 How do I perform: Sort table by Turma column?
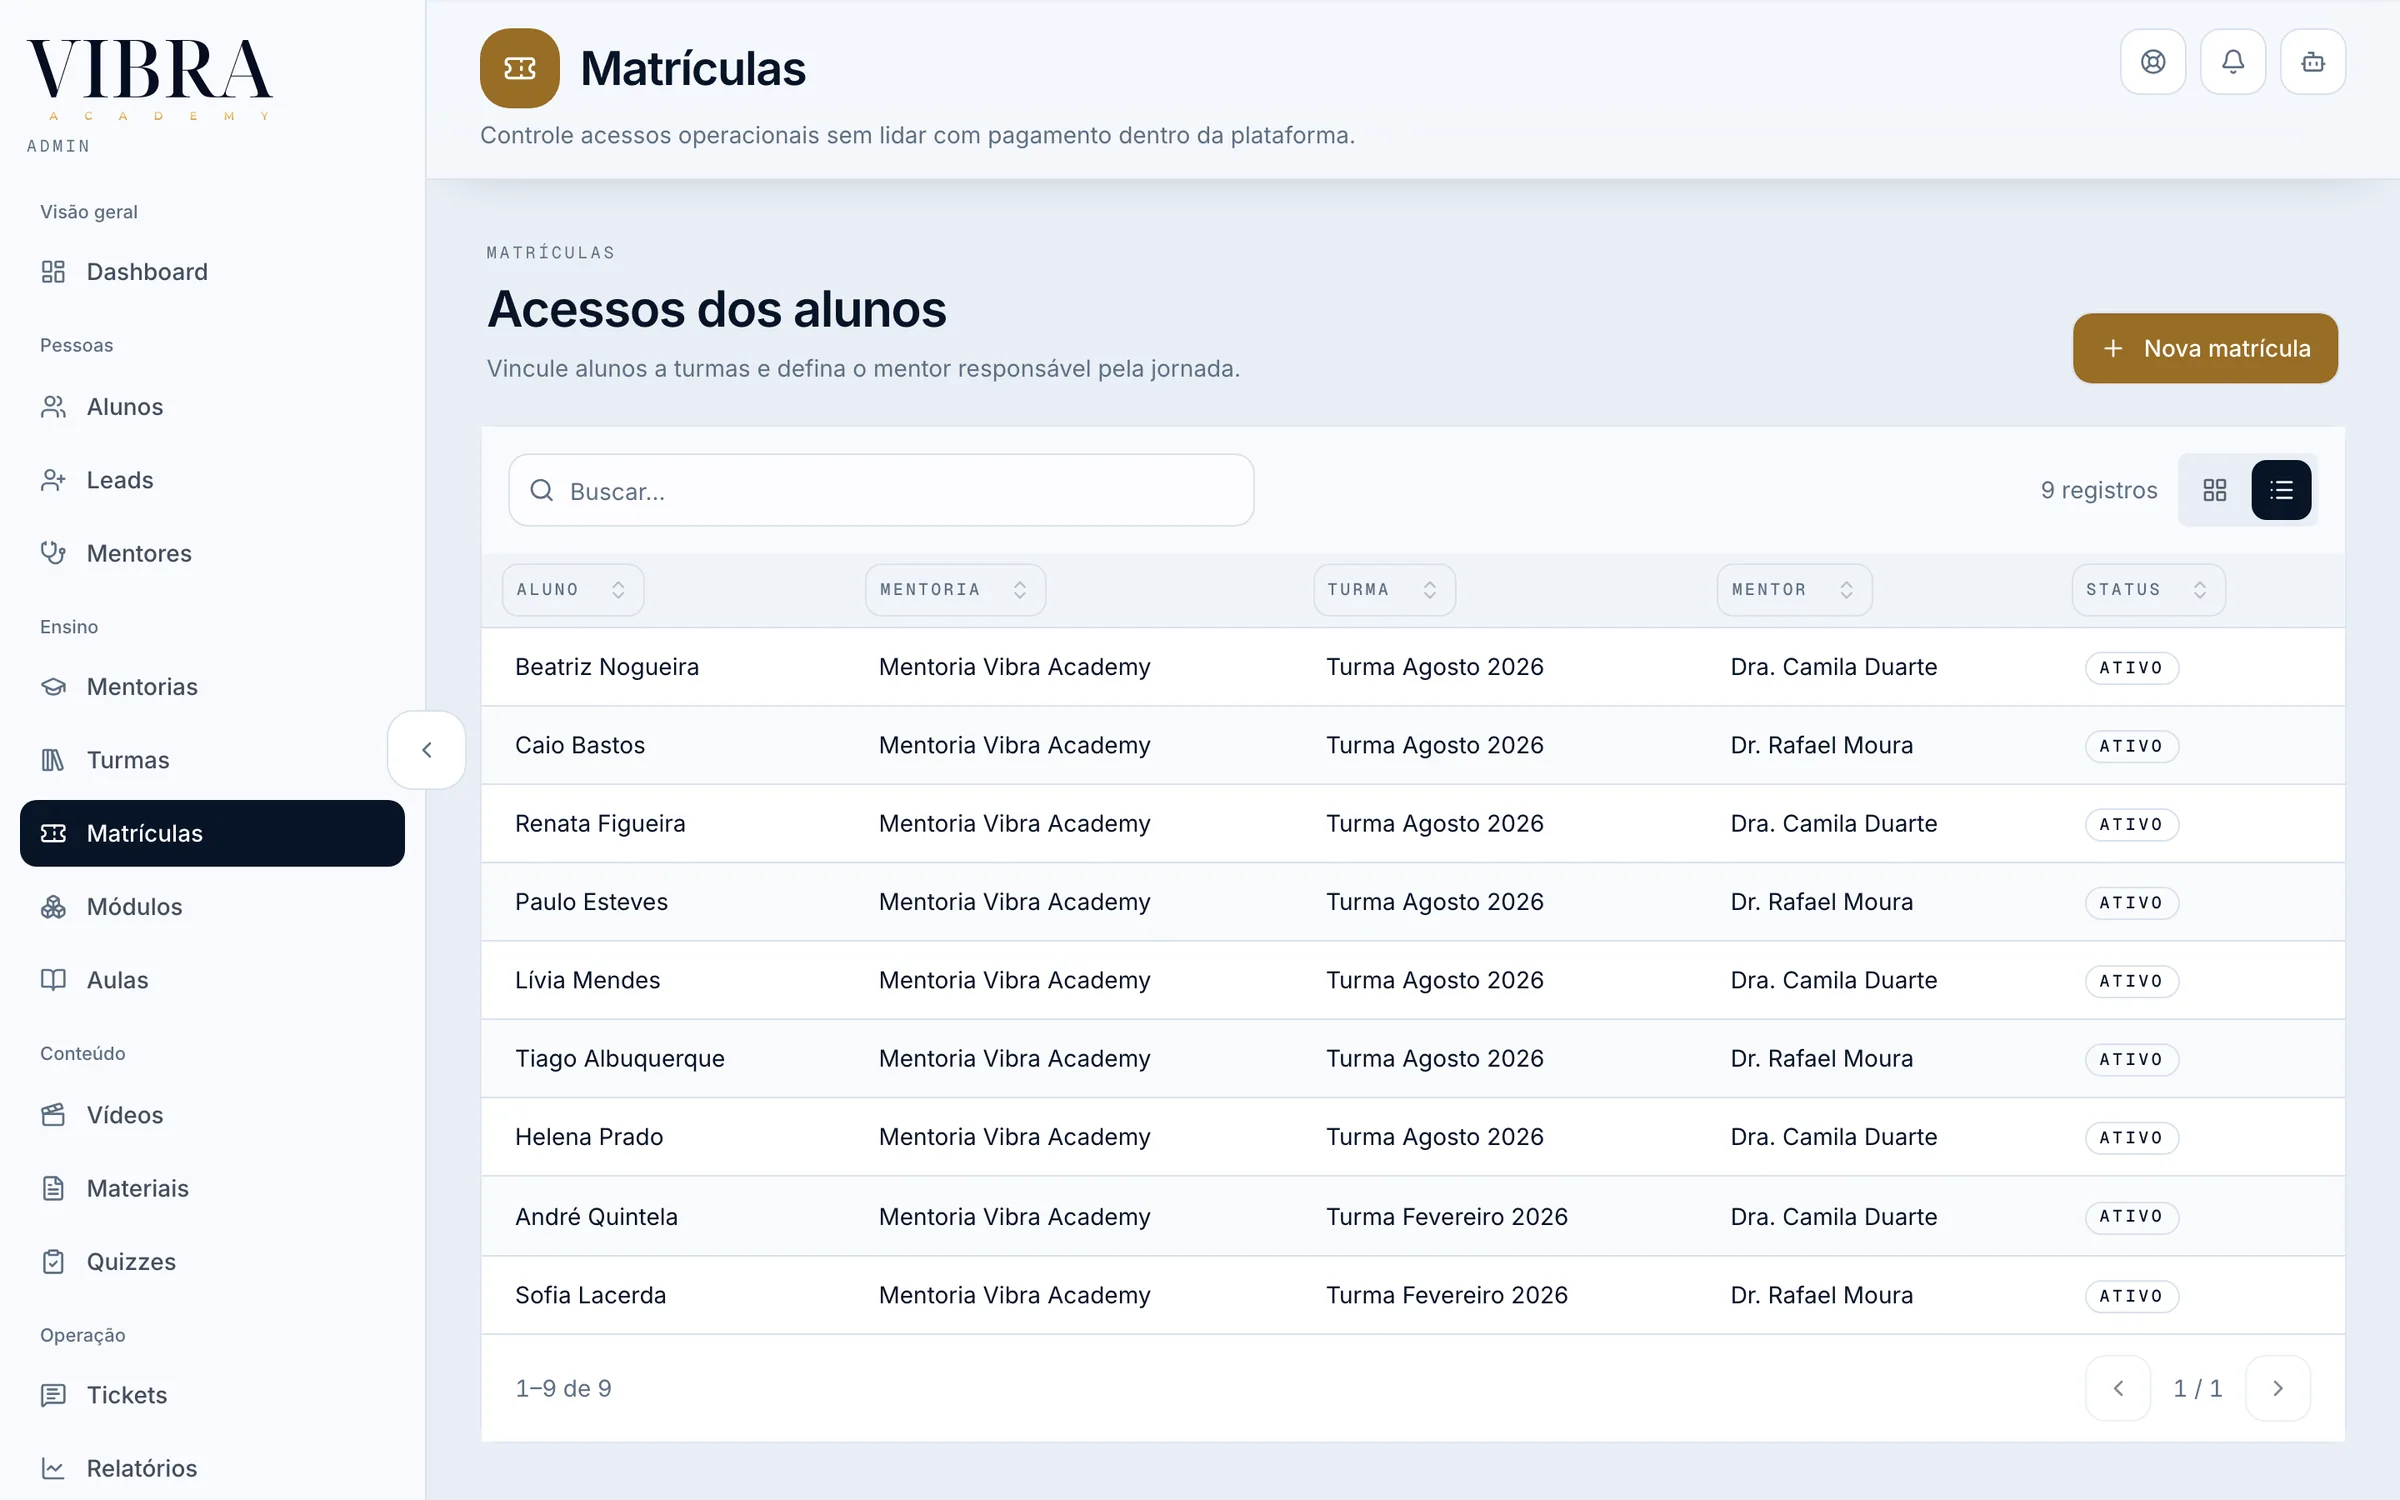tap(1384, 590)
